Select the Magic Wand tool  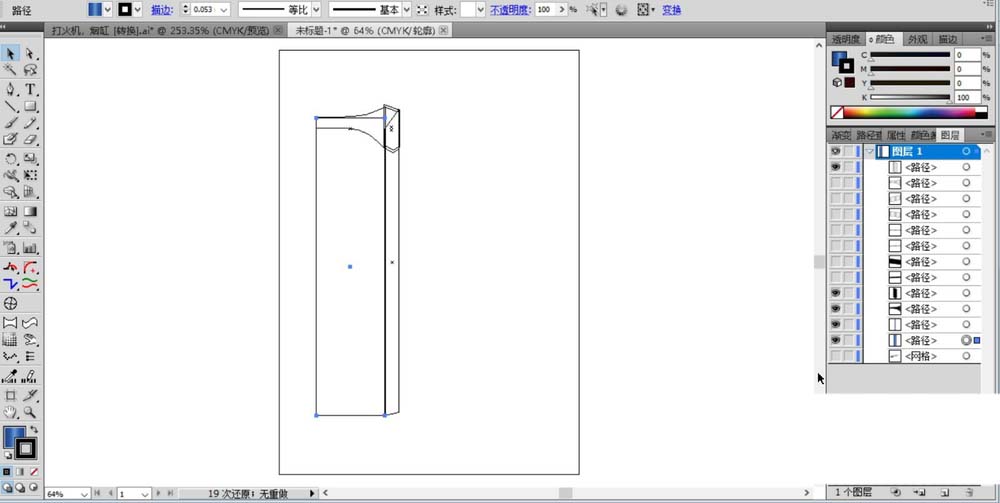pos(11,69)
